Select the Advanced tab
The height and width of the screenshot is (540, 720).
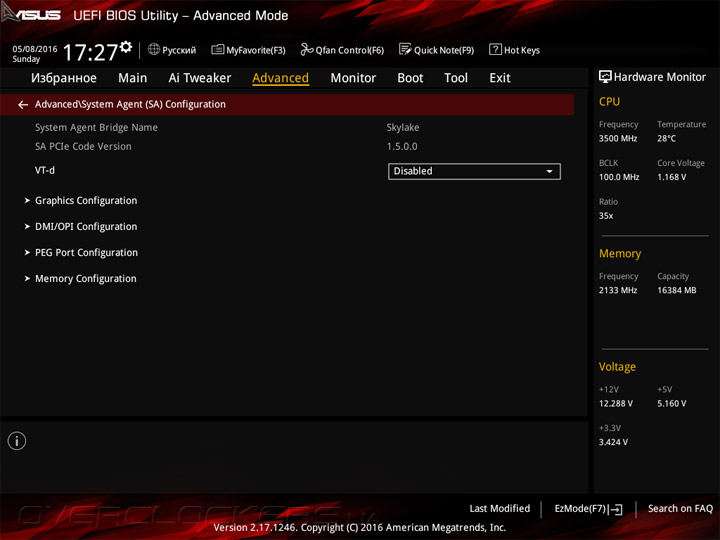(x=281, y=78)
